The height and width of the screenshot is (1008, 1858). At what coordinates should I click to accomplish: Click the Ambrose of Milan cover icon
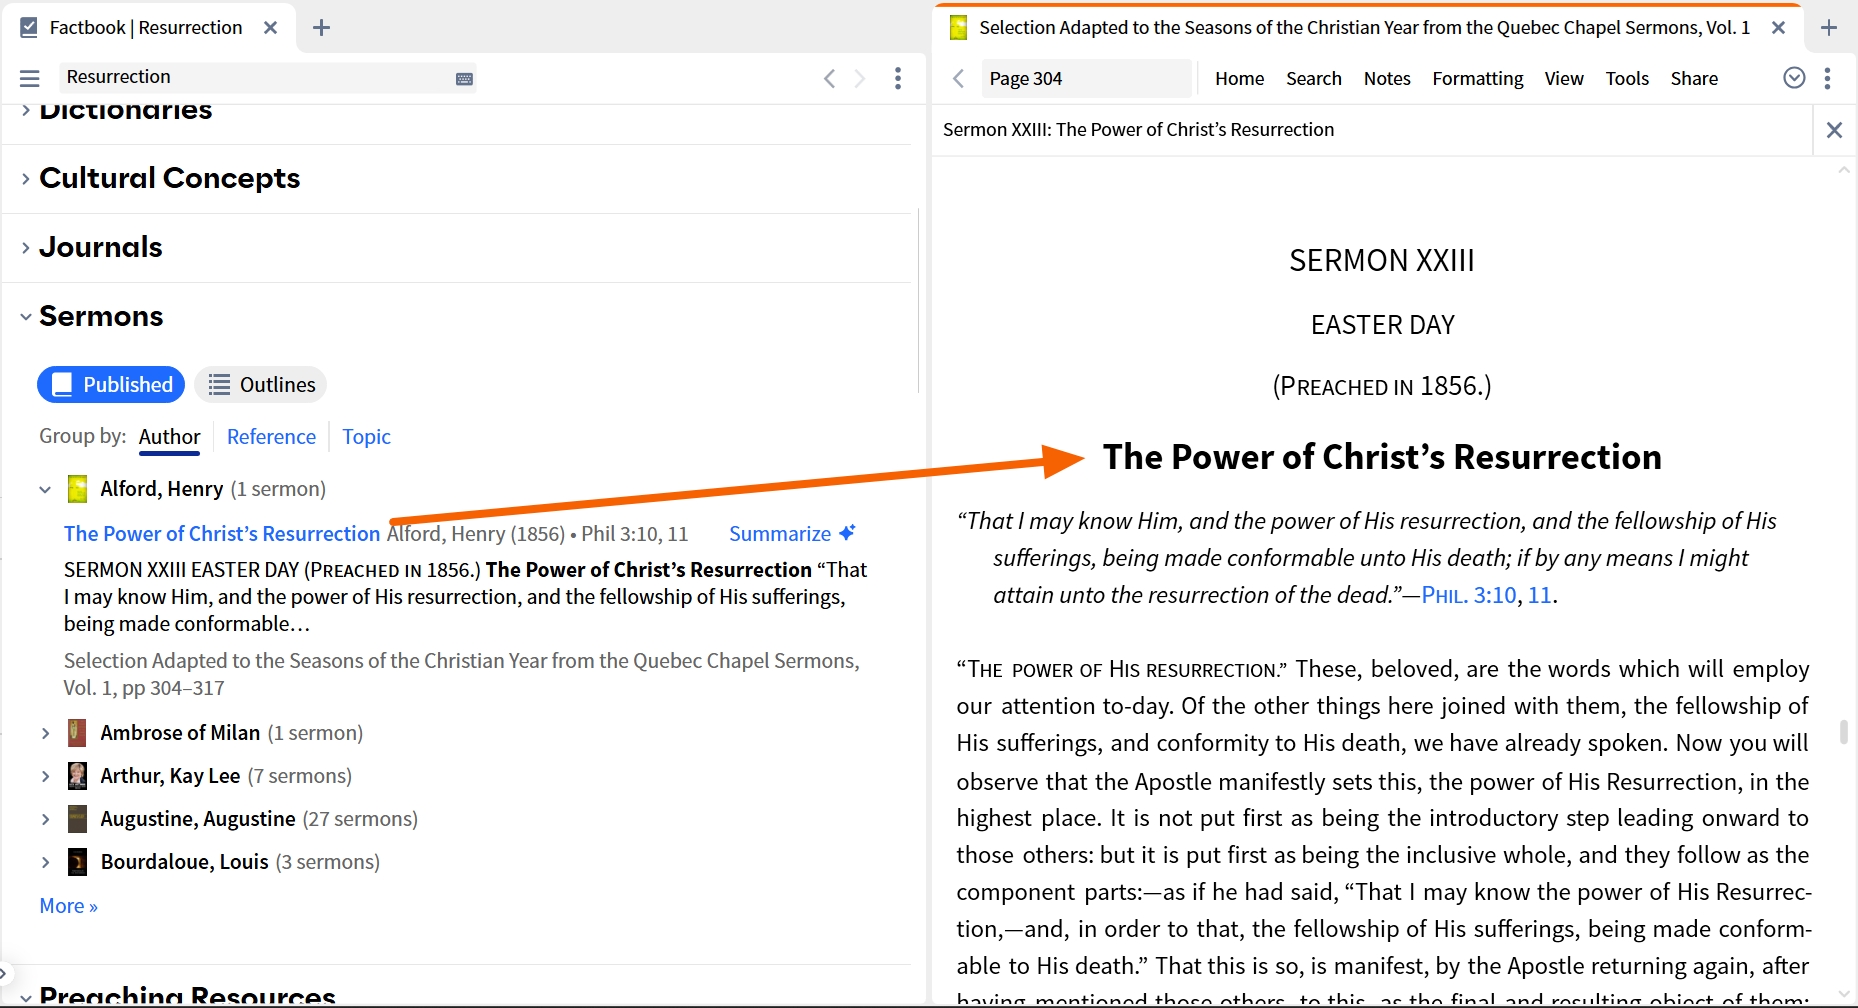[77, 733]
